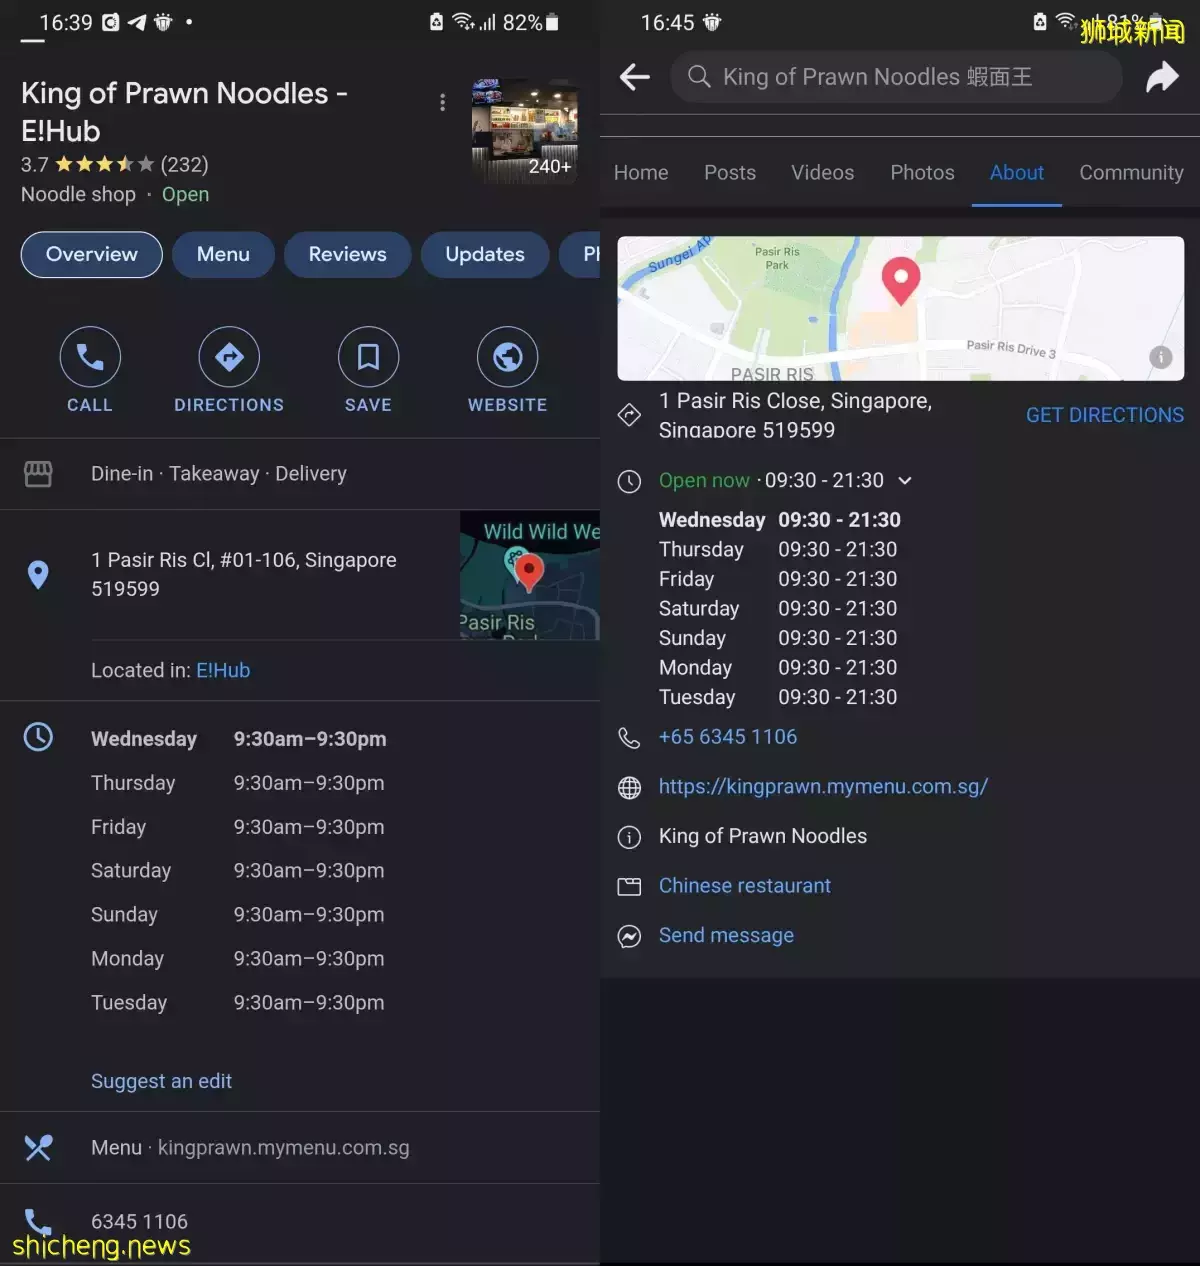Open the E!Hub location link
The height and width of the screenshot is (1266, 1200).
(x=223, y=670)
